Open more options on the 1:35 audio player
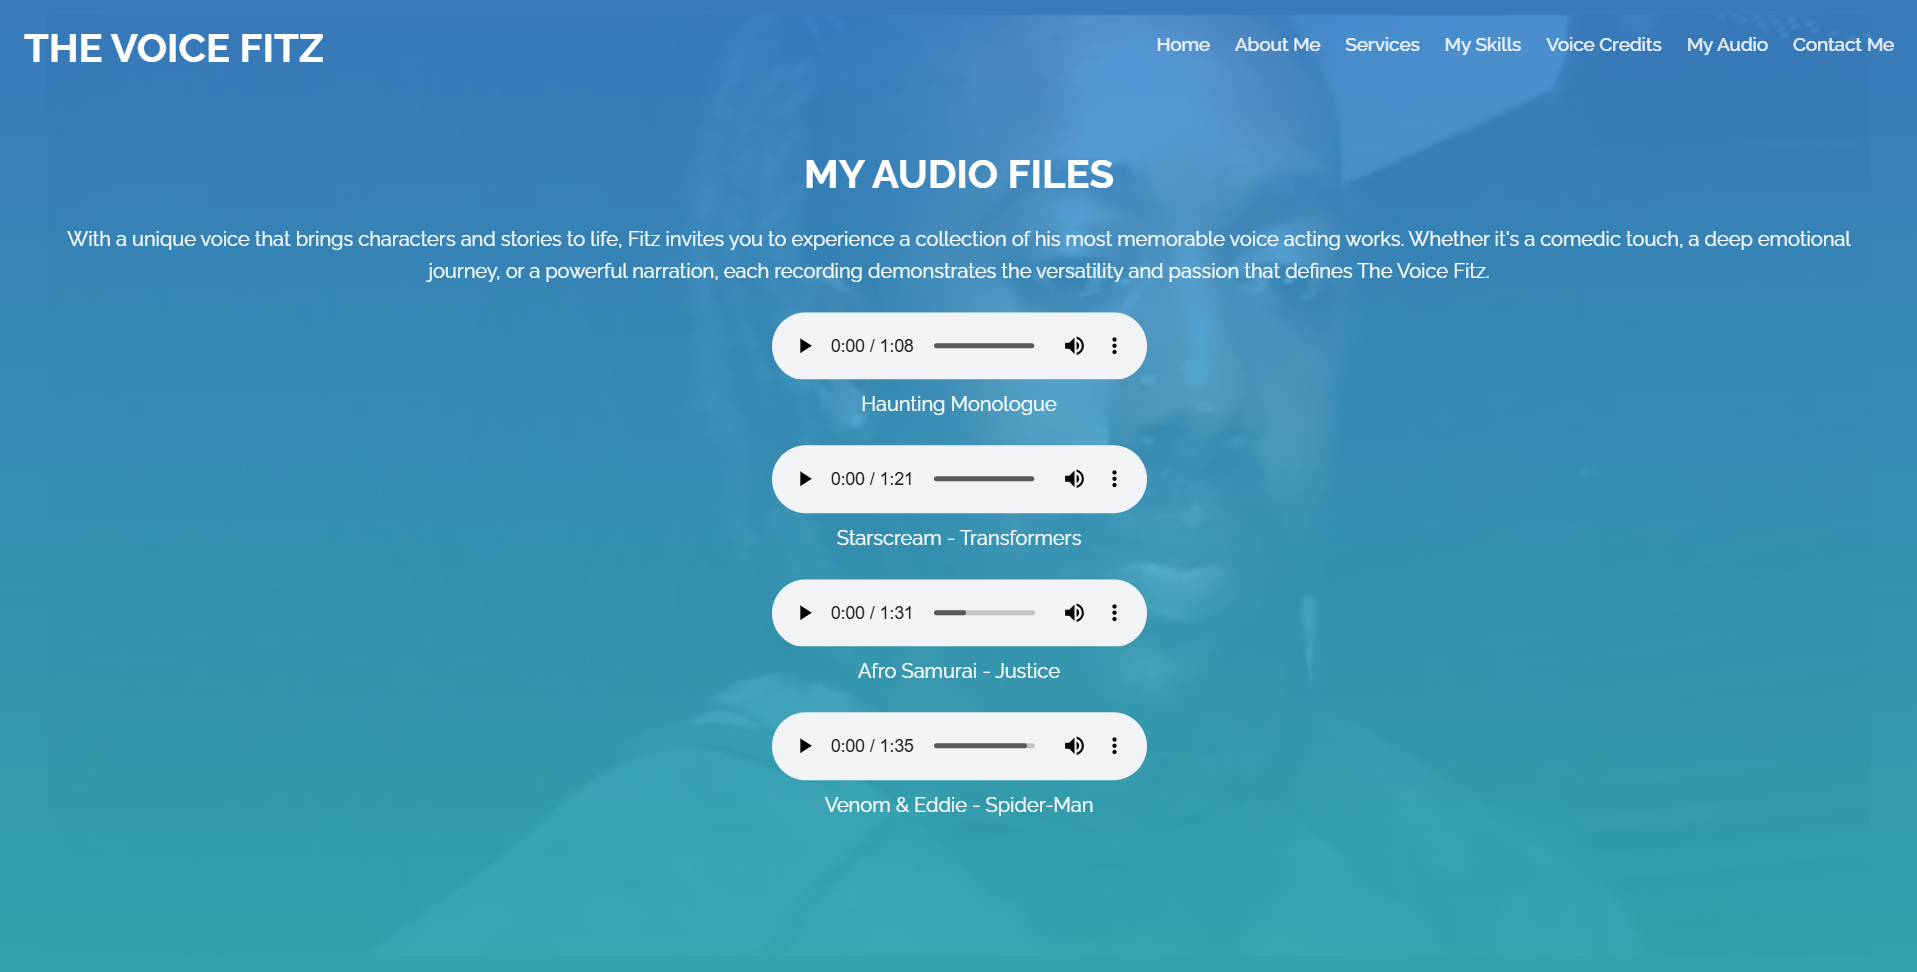Image resolution: width=1917 pixels, height=972 pixels. tap(1114, 746)
